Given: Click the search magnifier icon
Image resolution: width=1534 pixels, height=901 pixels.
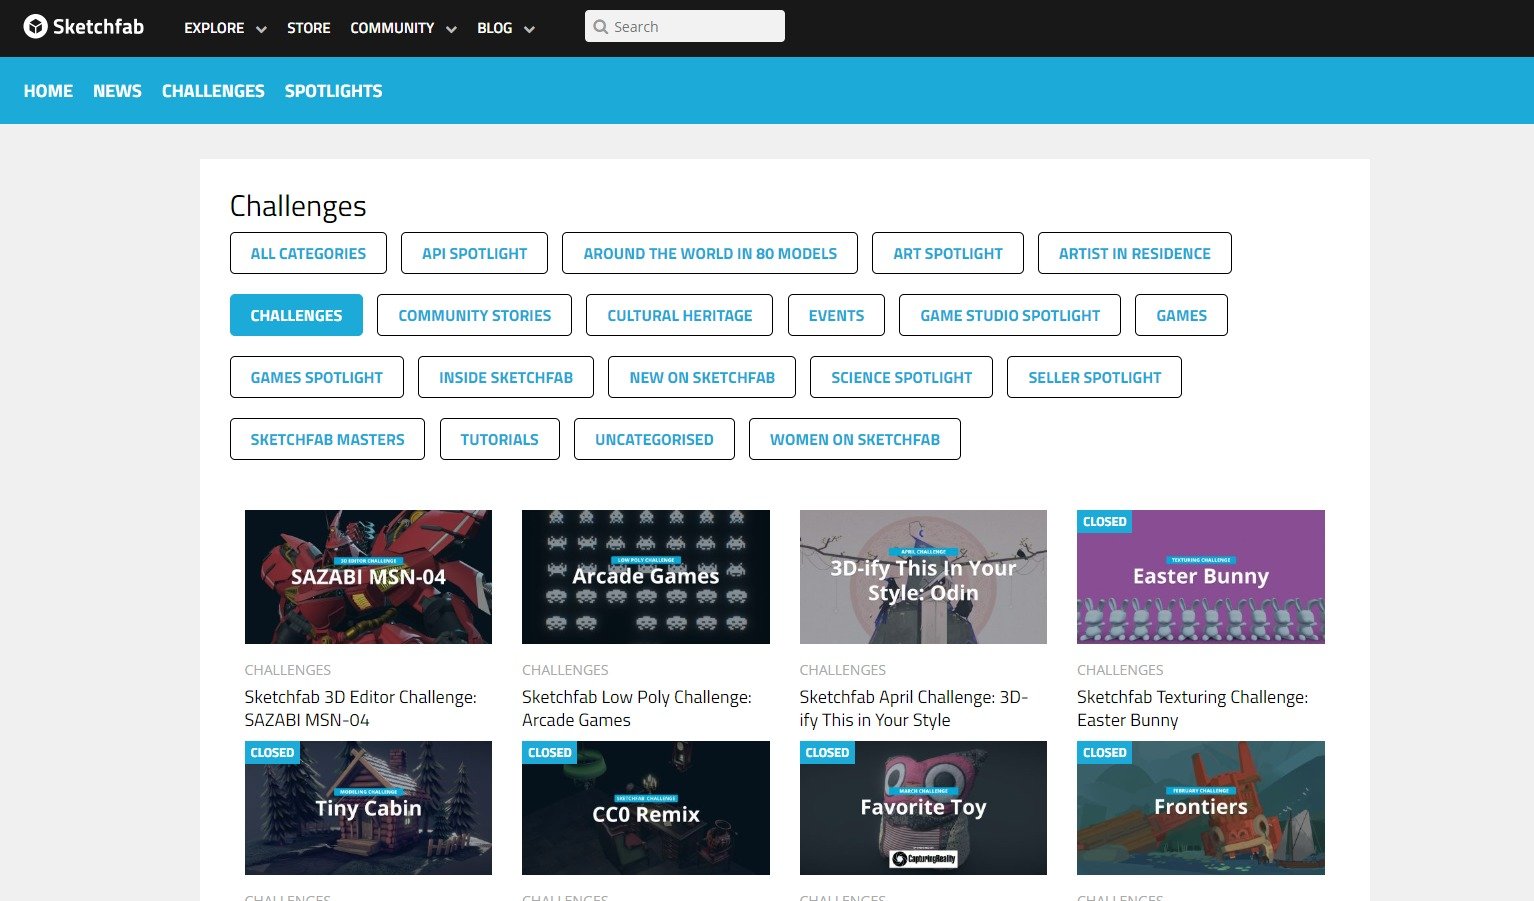Looking at the screenshot, I should 601,27.
